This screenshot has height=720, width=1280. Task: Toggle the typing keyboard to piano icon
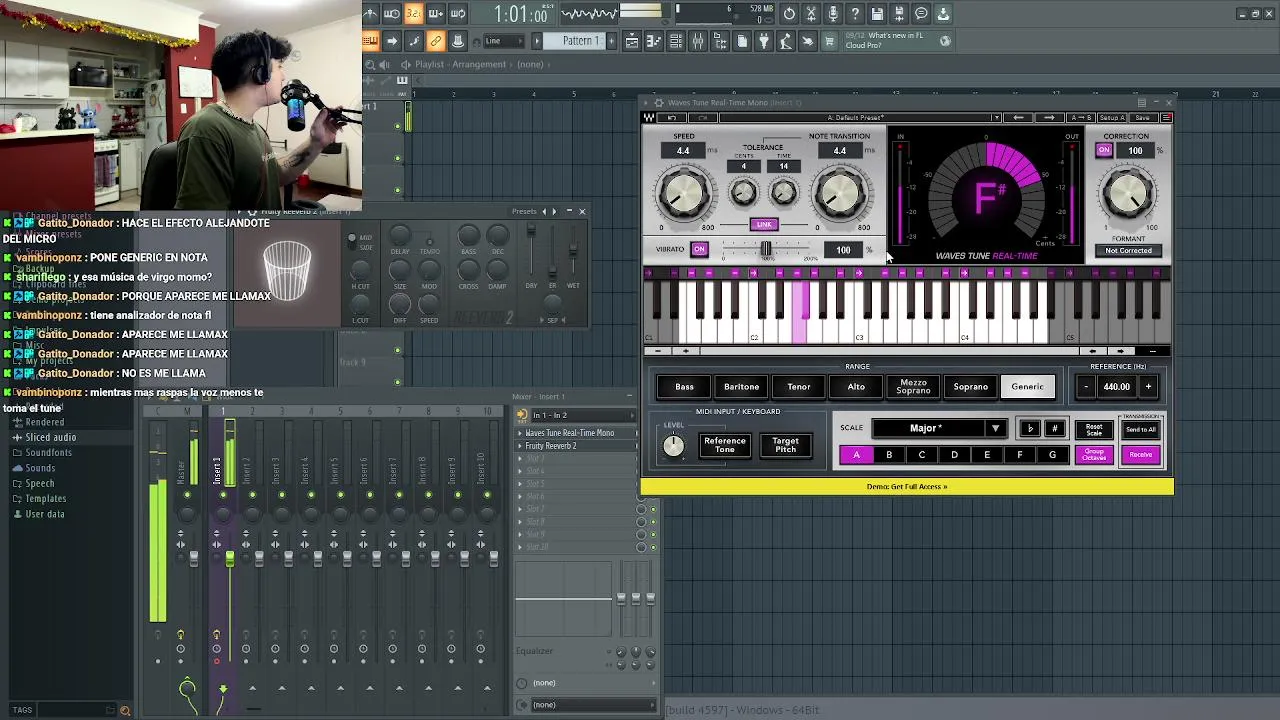(369, 41)
